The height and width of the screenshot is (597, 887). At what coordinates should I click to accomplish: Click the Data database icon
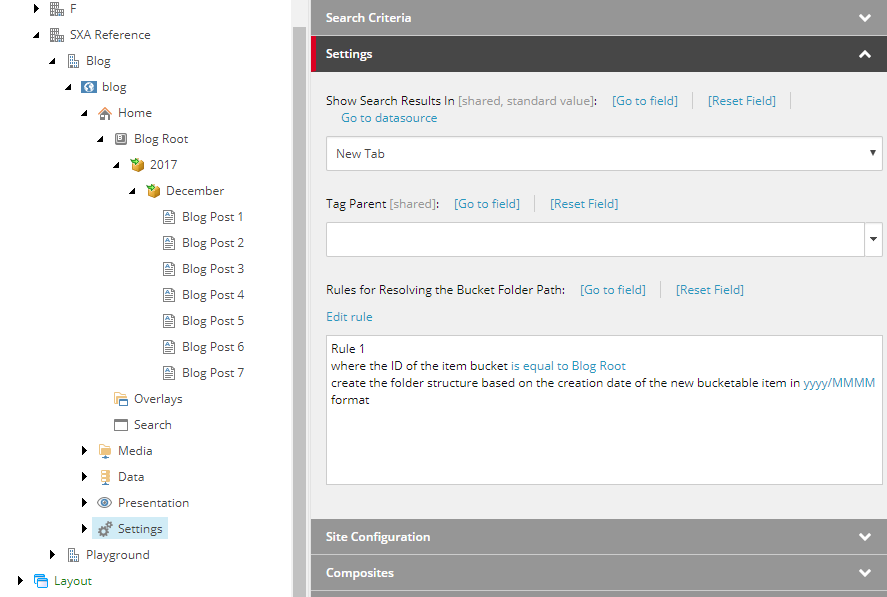(x=105, y=477)
